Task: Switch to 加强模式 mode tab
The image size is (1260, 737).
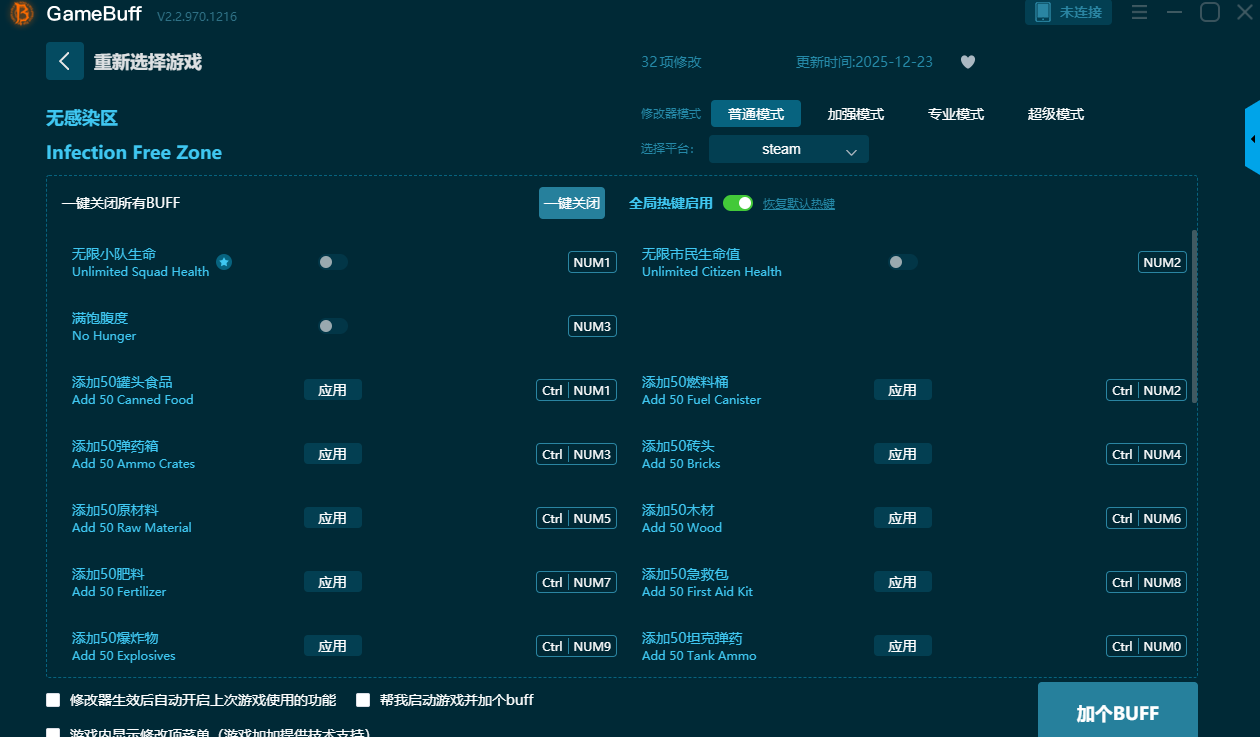Action: coord(855,114)
